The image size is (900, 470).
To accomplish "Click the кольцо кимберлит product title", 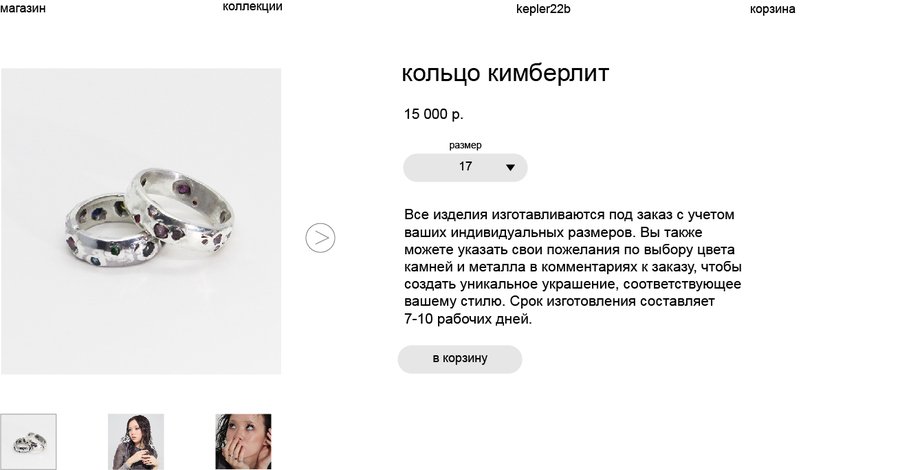I will 505,73.
